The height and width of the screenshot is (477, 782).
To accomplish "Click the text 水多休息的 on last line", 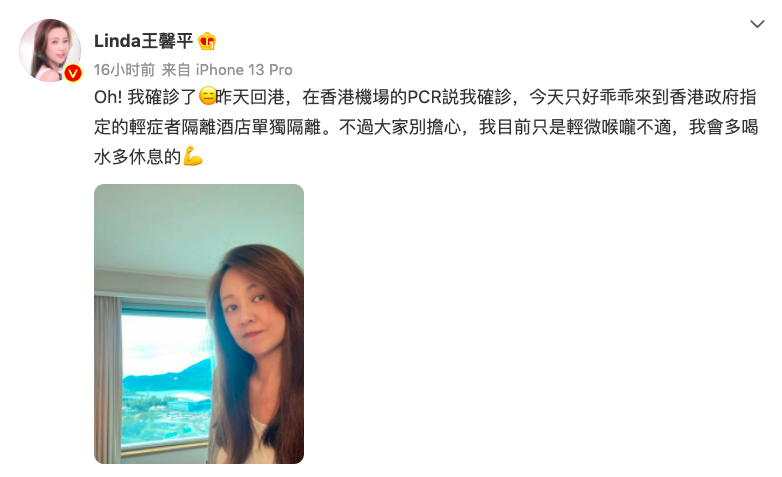I will (137, 157).
